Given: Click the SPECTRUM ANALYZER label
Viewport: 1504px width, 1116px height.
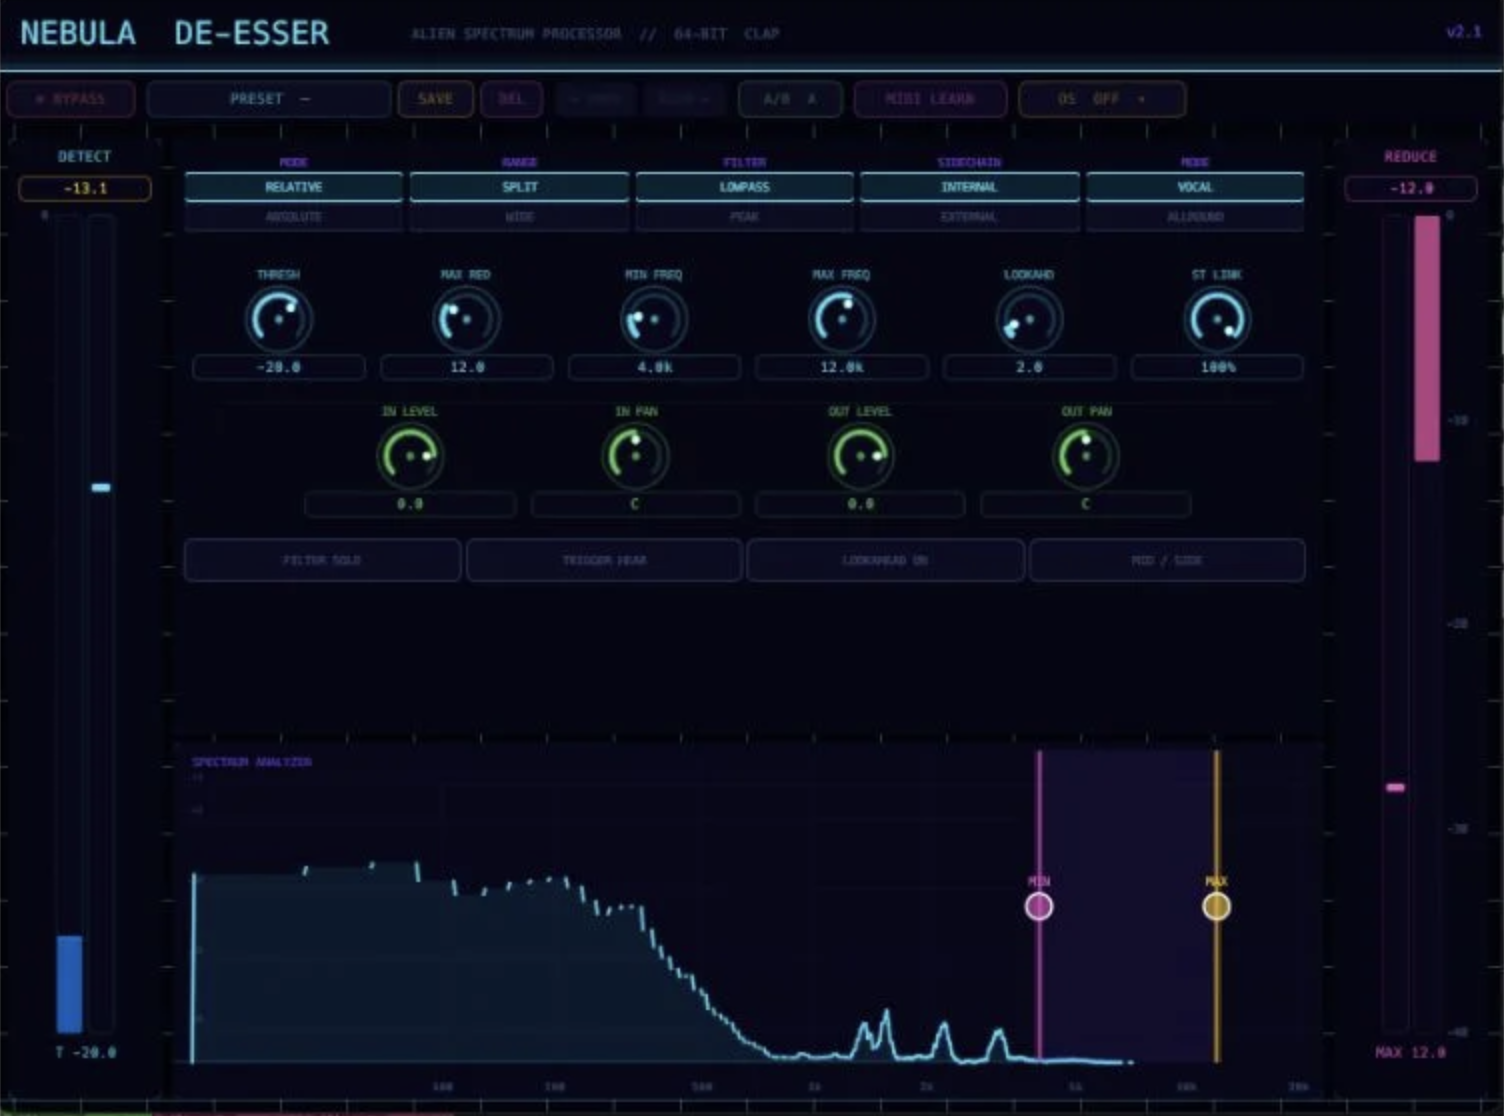Looking at the screenshot, I should click(x=252, y=762).
